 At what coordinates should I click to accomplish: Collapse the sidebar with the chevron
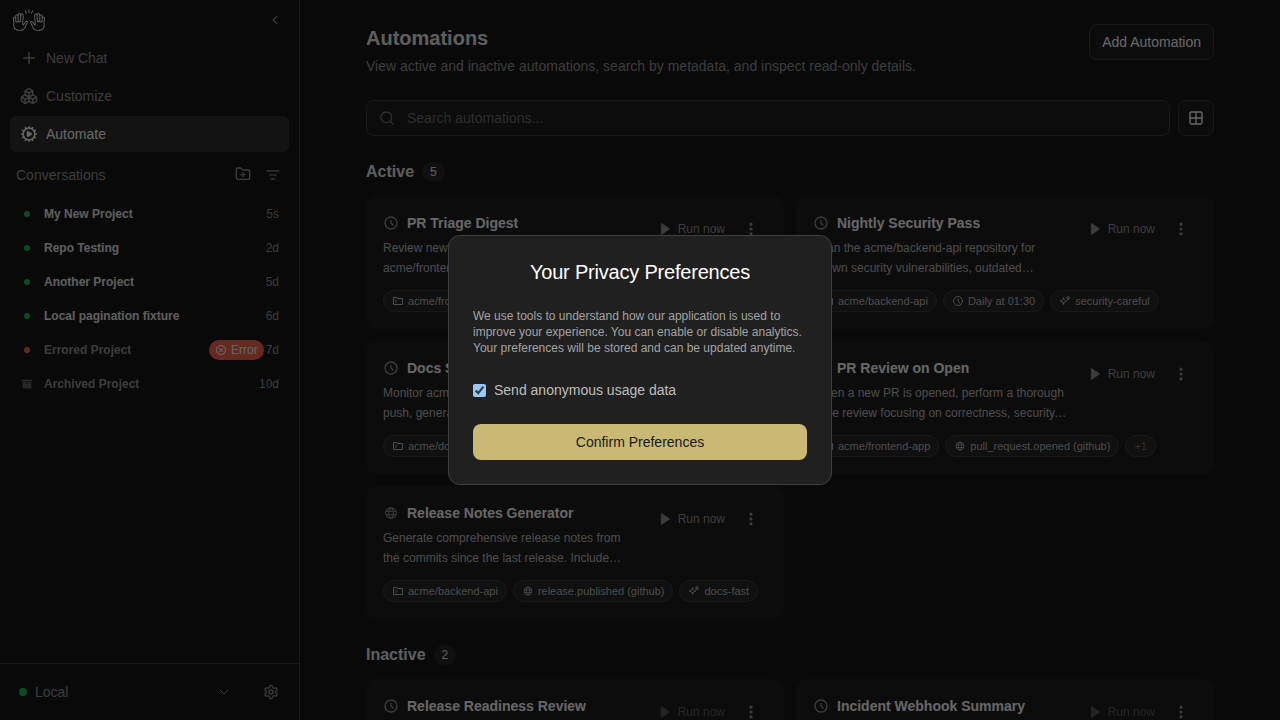click(275, 20)
